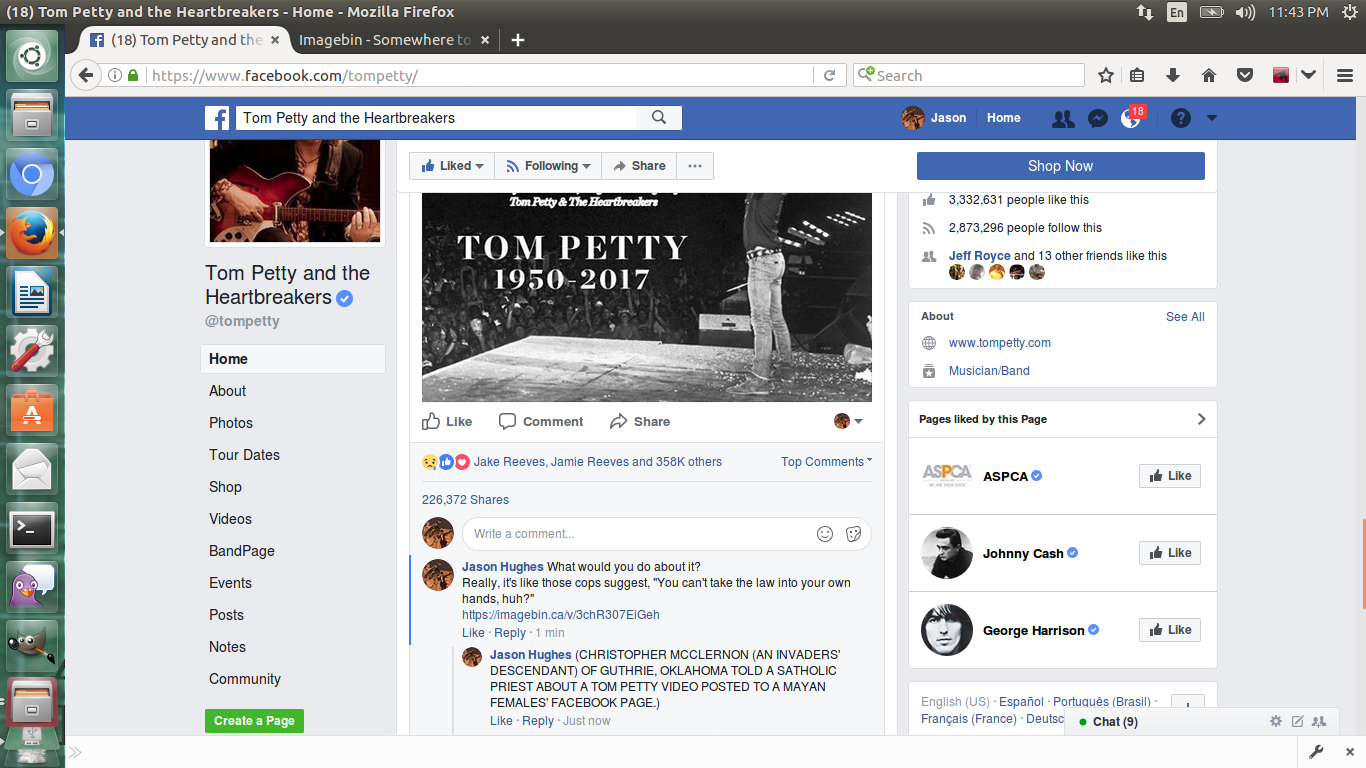The height and width of the screenshot is (768, 1366).
Task: Open the imagebin.ca link in comment
Action: (561, 615)
